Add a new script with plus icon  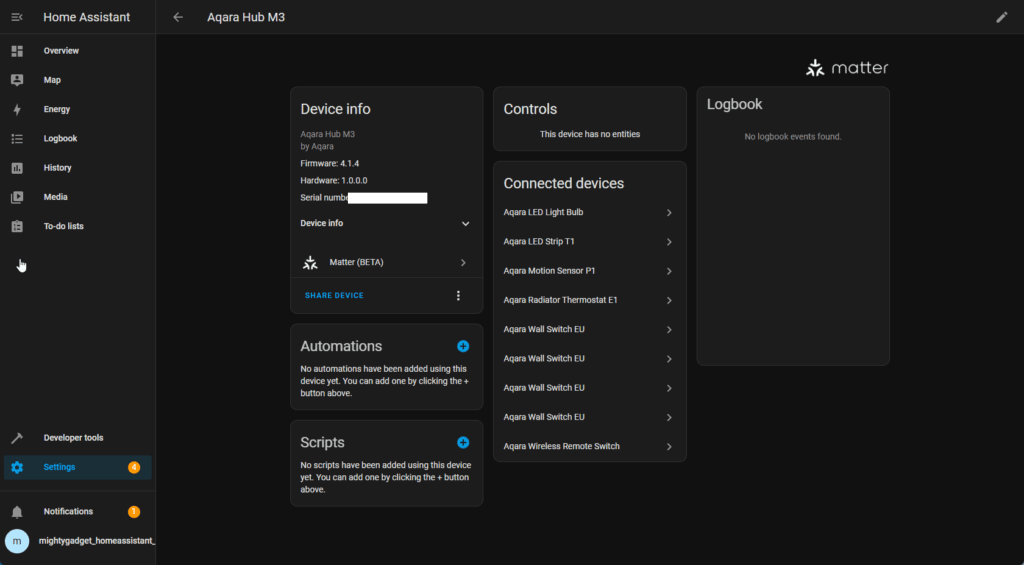click(463, 442)
